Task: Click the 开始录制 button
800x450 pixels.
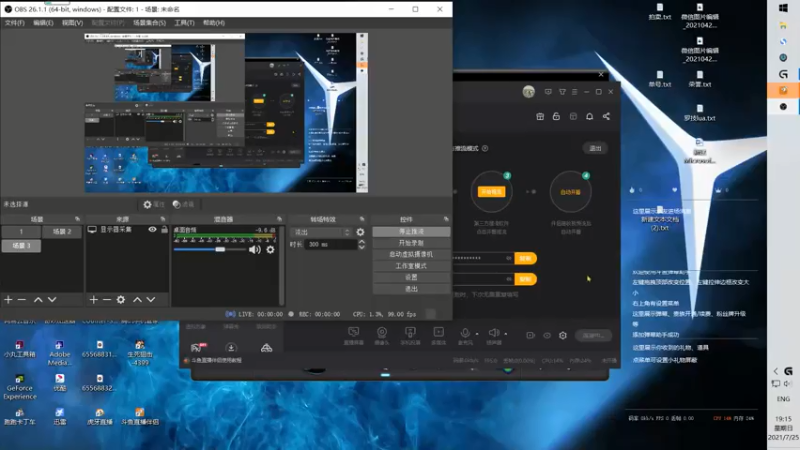Action: tap(411, 243)
